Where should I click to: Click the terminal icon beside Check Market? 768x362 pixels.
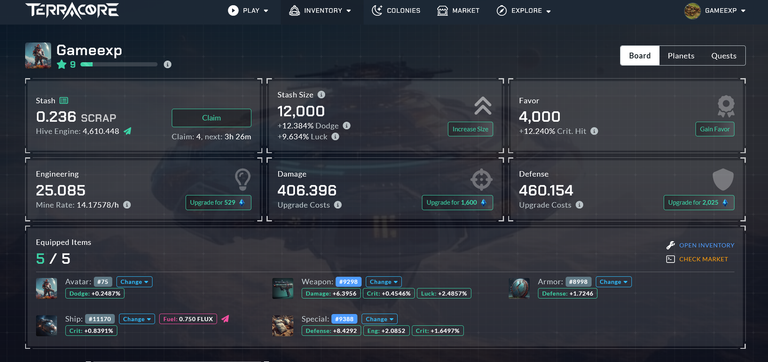click(671, 259)
